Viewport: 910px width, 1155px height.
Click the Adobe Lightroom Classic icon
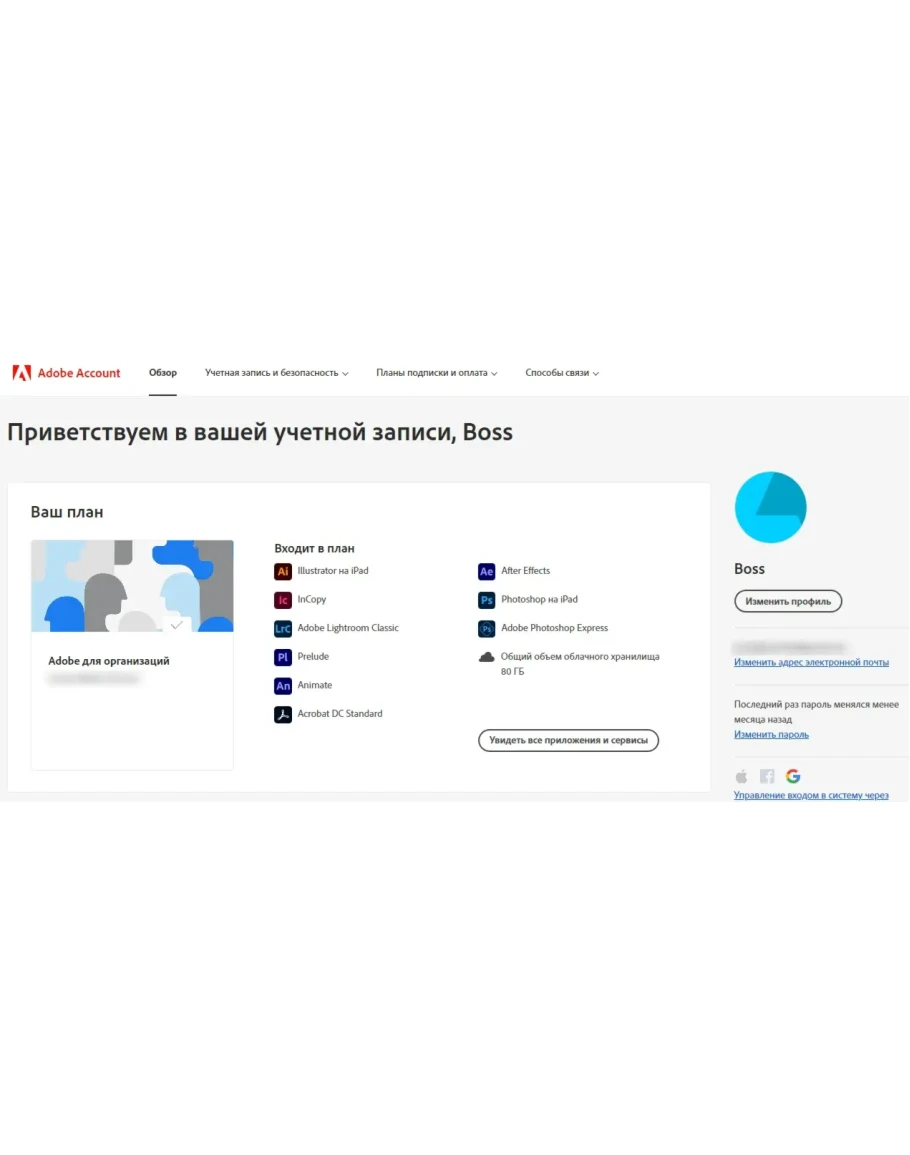point(283,629)
